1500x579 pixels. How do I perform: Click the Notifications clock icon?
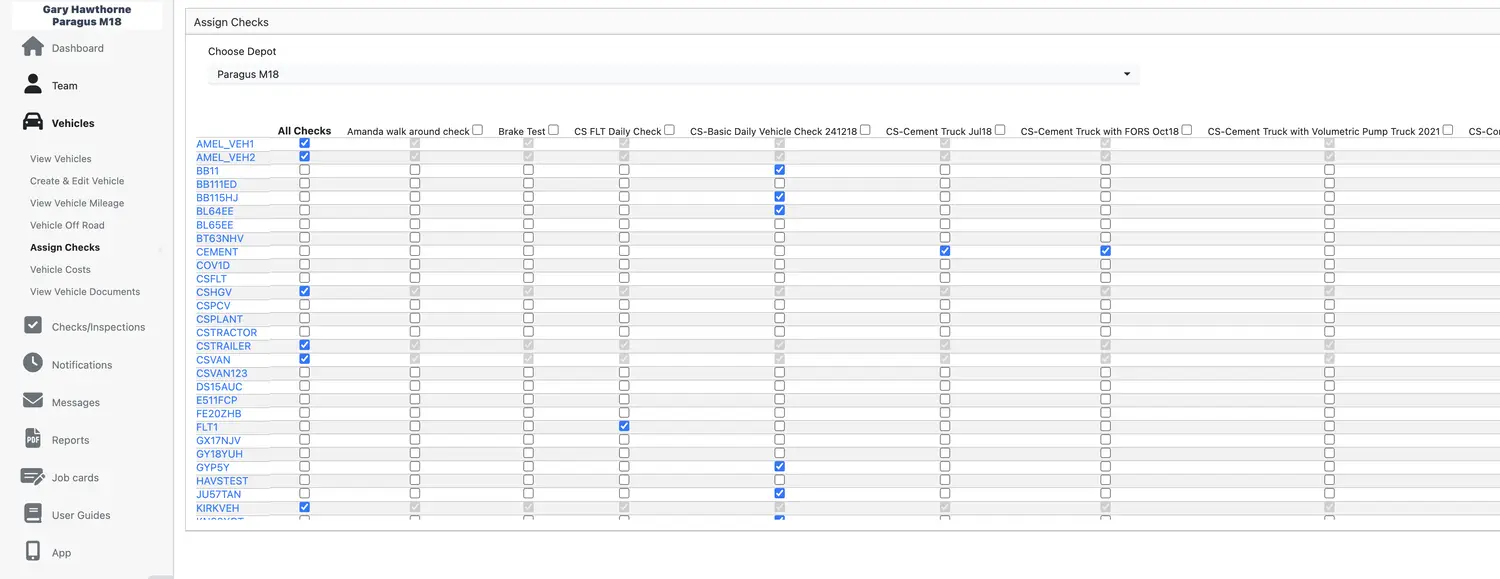click(x=33, y=363)
